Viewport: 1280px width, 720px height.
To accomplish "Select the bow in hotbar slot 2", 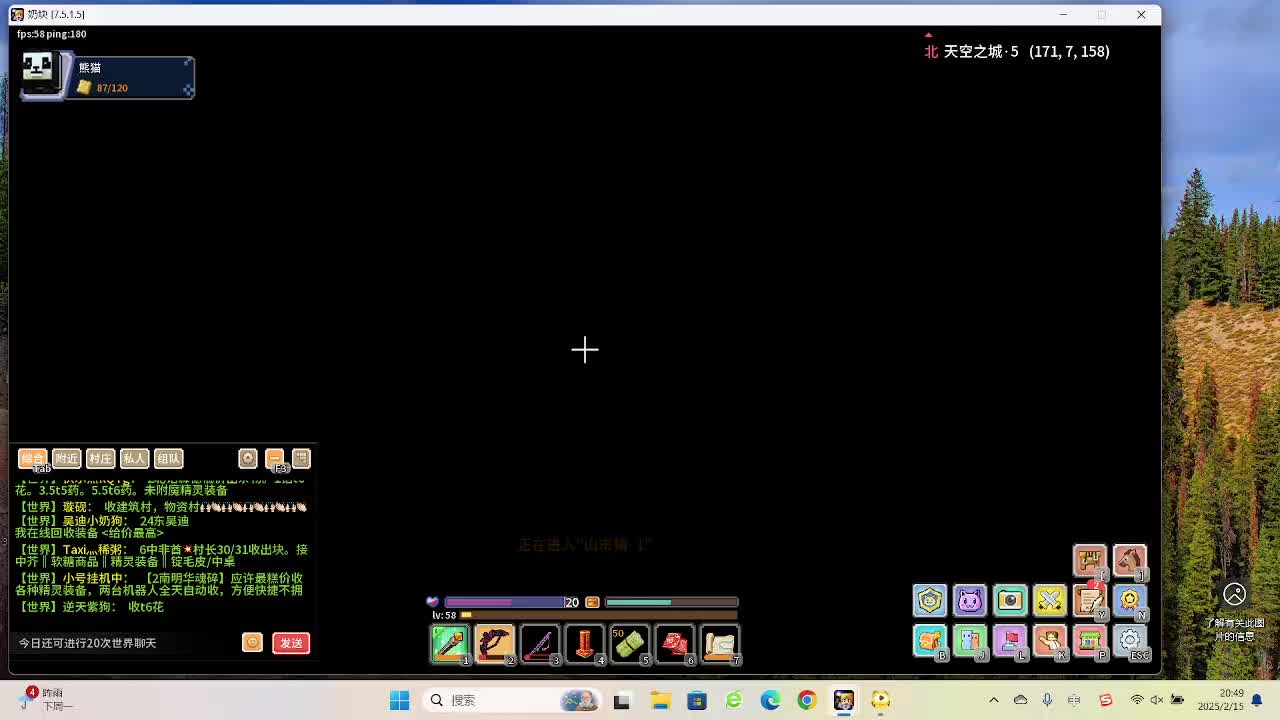I will pos(494,644).
